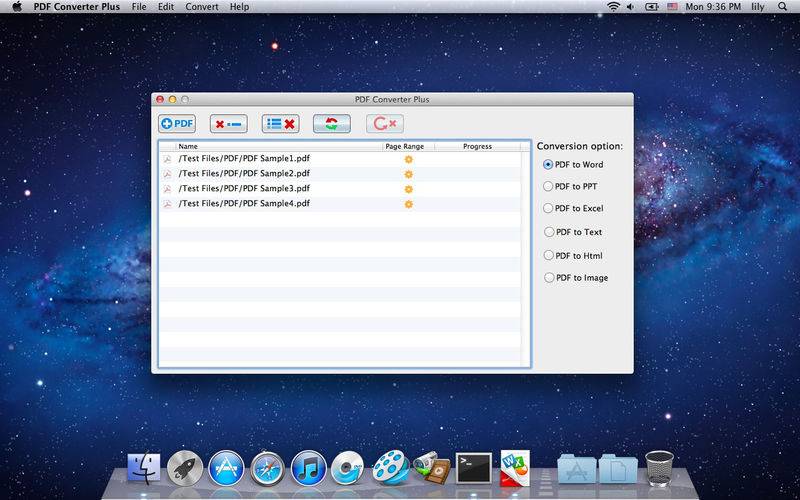
Task: Open page range gear for PDF Sample3.pdf
Action: (x=408, y=189)
